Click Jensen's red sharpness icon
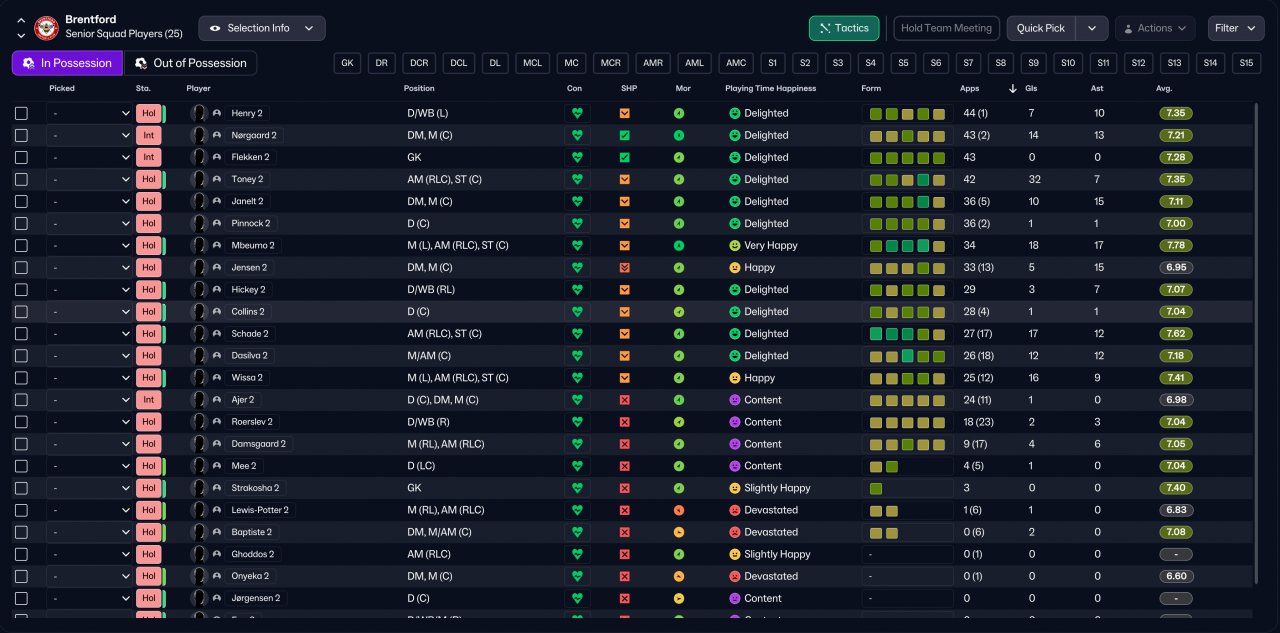This screenshot has height=633, width=1280. (625, 268)
